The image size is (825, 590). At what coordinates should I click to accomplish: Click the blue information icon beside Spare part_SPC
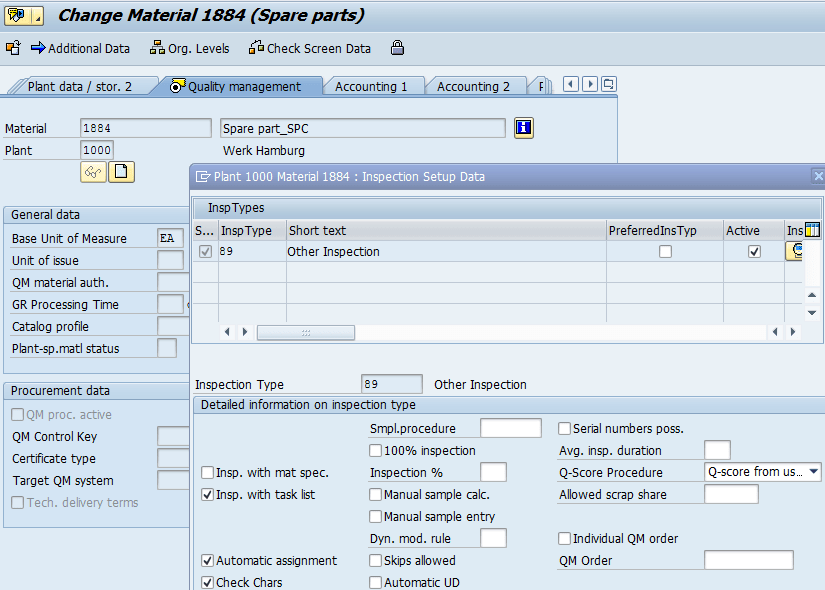tap(524, 128)
